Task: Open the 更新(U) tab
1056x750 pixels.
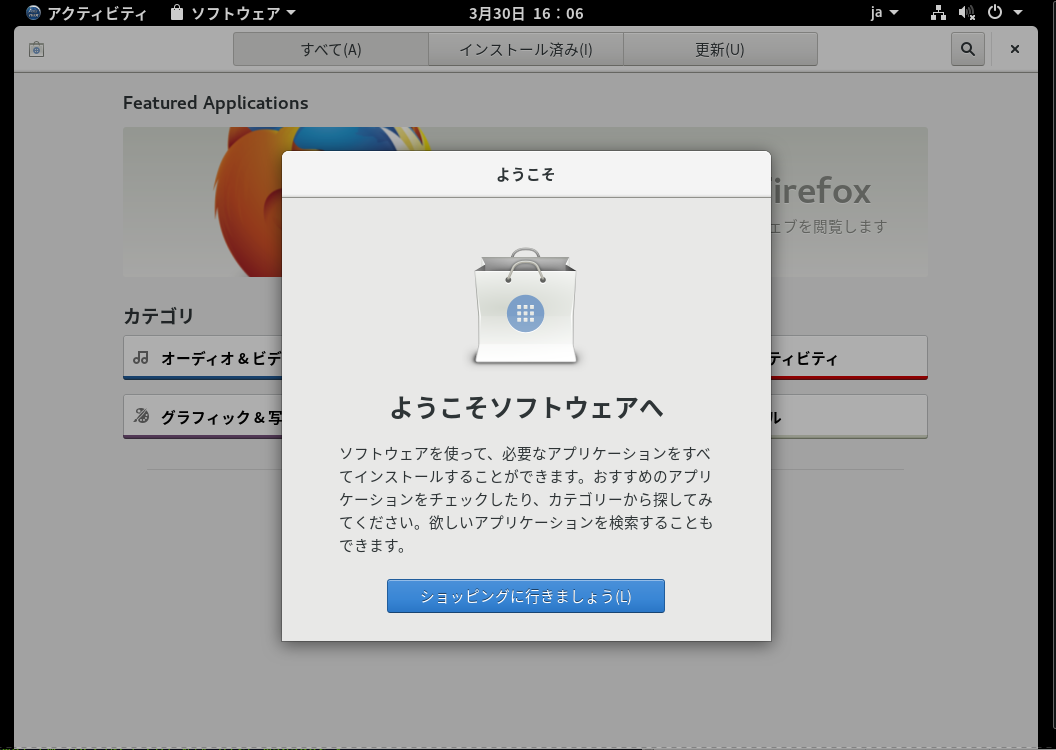Action: pyautogui.click(x=720, y=49)
